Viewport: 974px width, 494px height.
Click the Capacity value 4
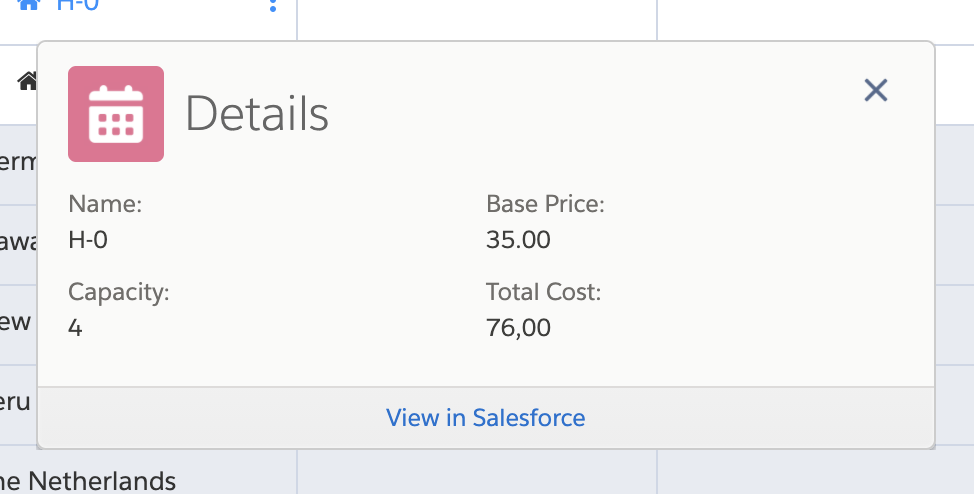[x=75, y=327]
